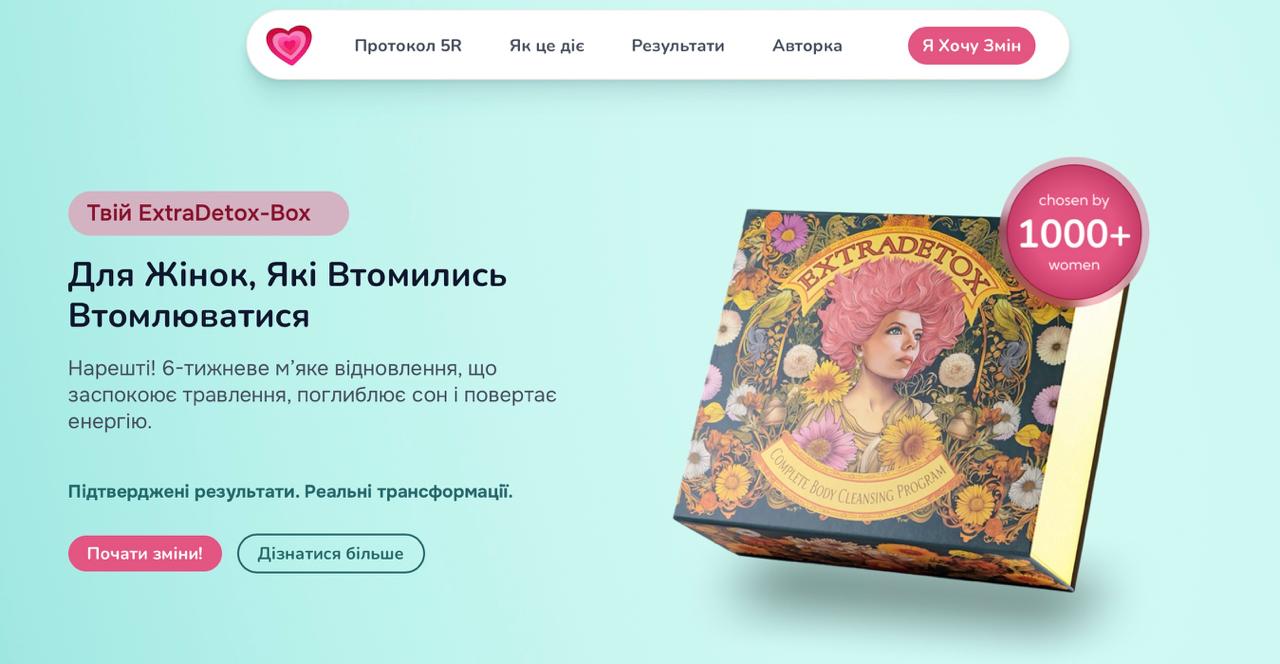Image resolution: width=1280 pixels, height=664 pixels.
Task: Click the Я Хочу Змін button
Action: pos(971,46)
